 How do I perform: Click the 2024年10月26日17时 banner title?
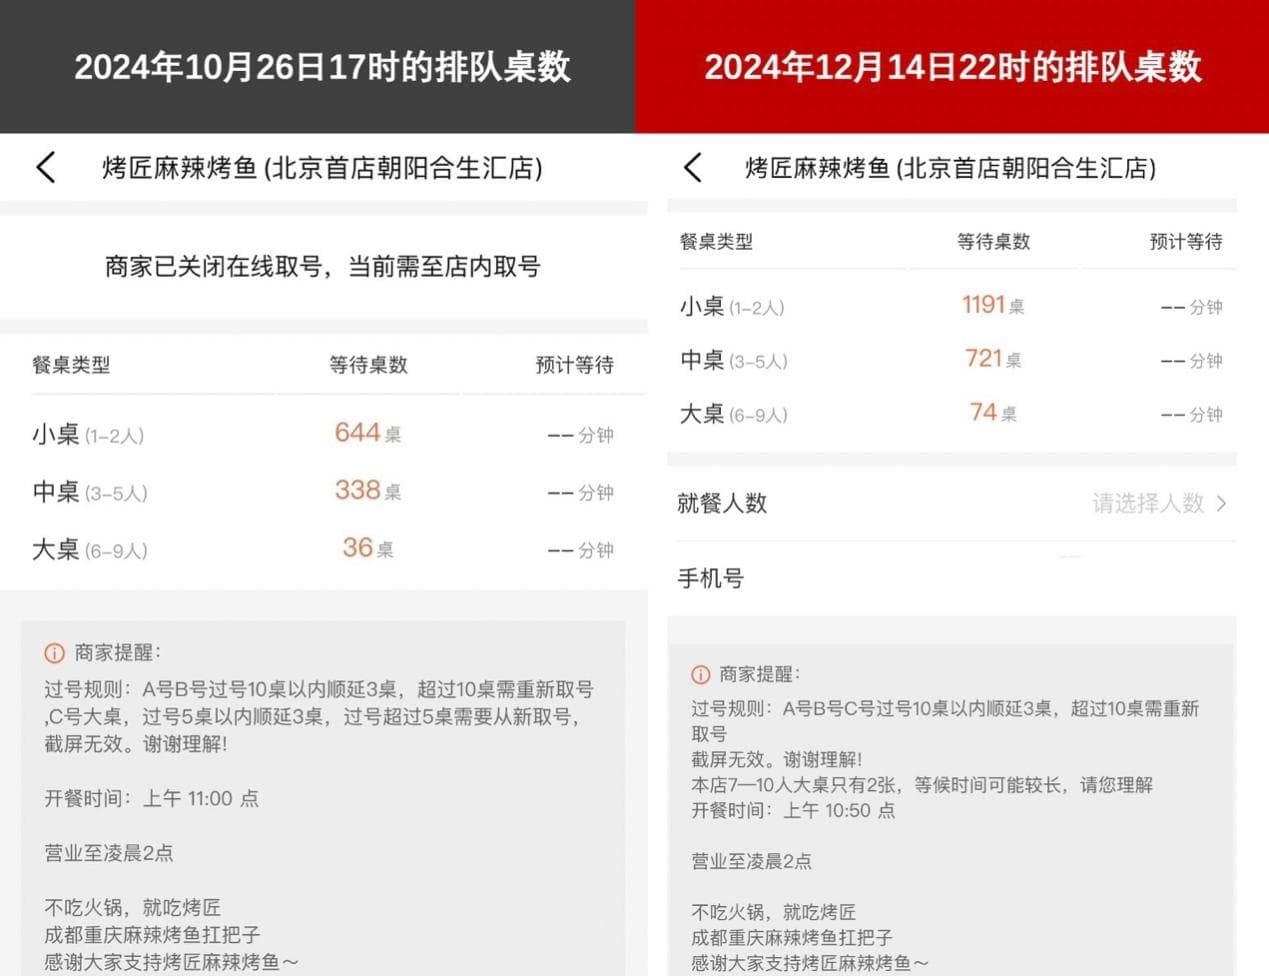pyautogui.click(x=322, y=67)
